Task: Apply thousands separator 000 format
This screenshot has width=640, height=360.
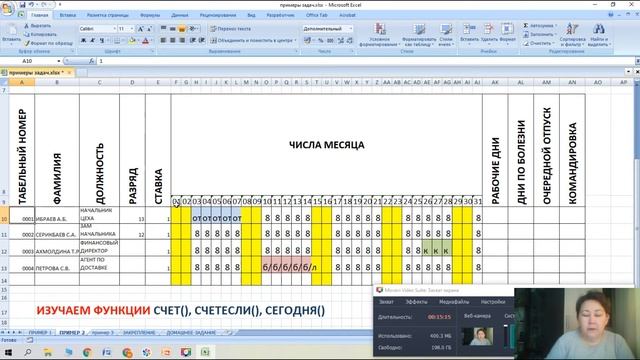Action: (330, 40)
